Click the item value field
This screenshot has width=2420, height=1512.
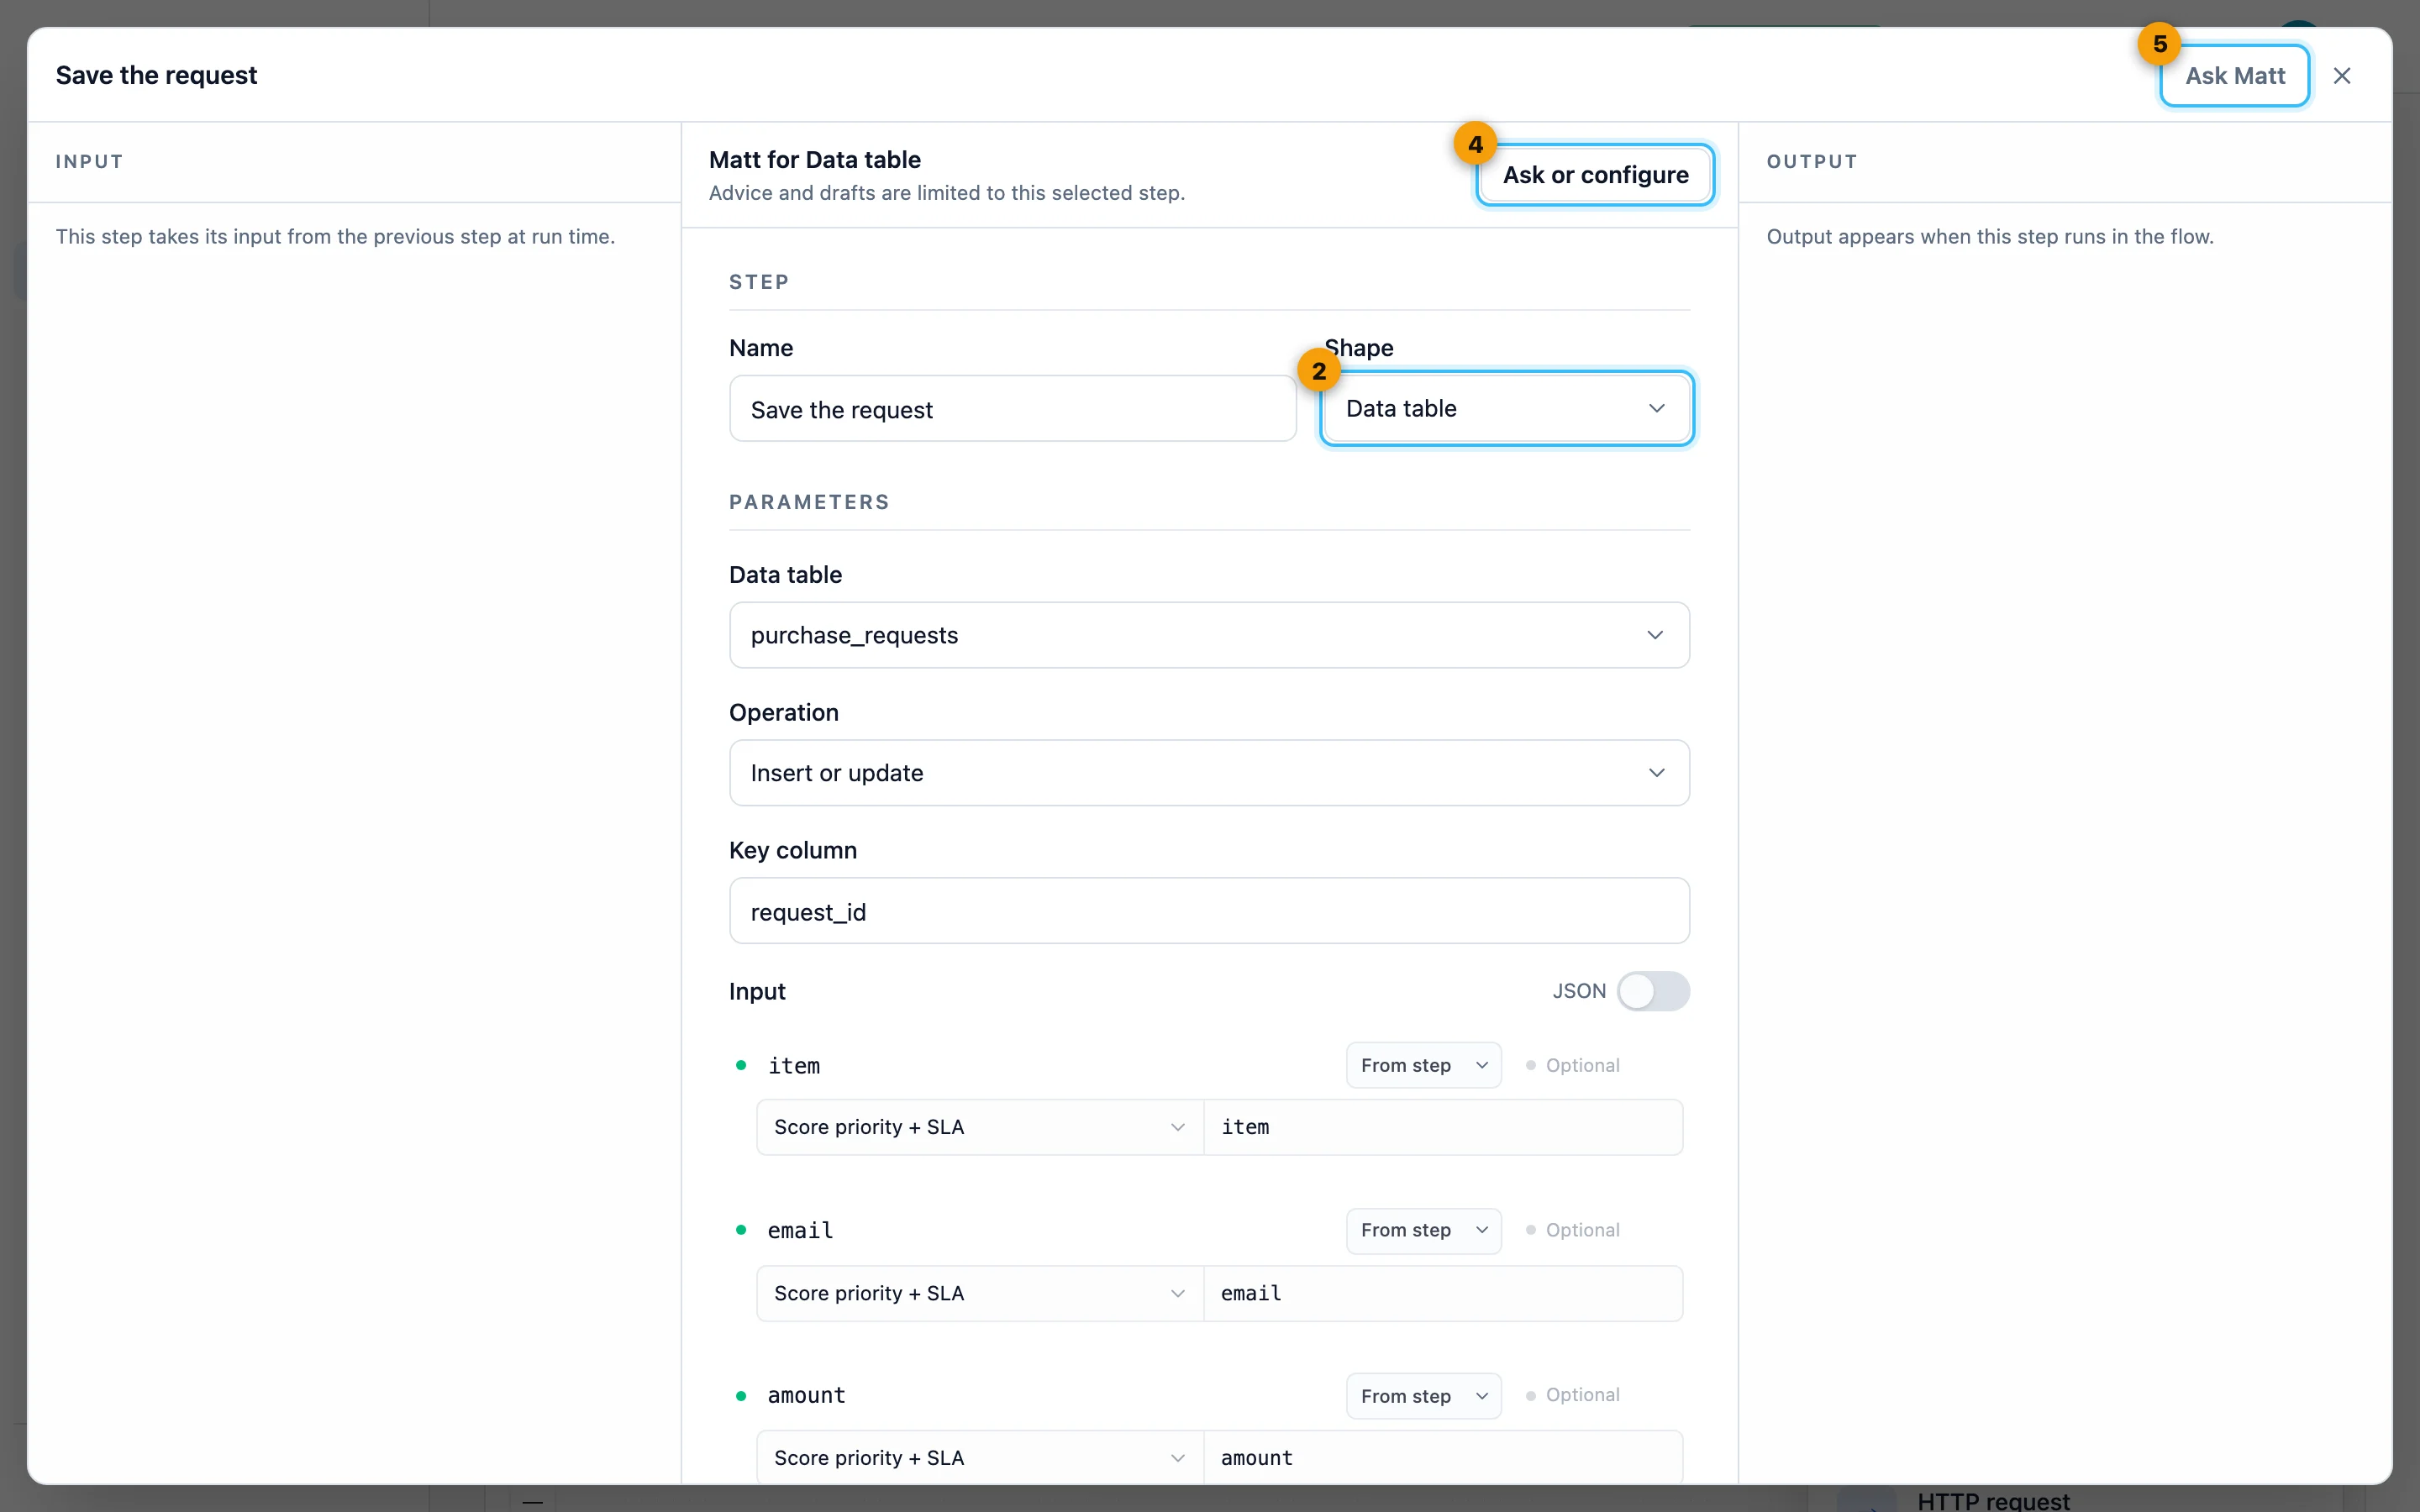click(x=1443, y=1127)
